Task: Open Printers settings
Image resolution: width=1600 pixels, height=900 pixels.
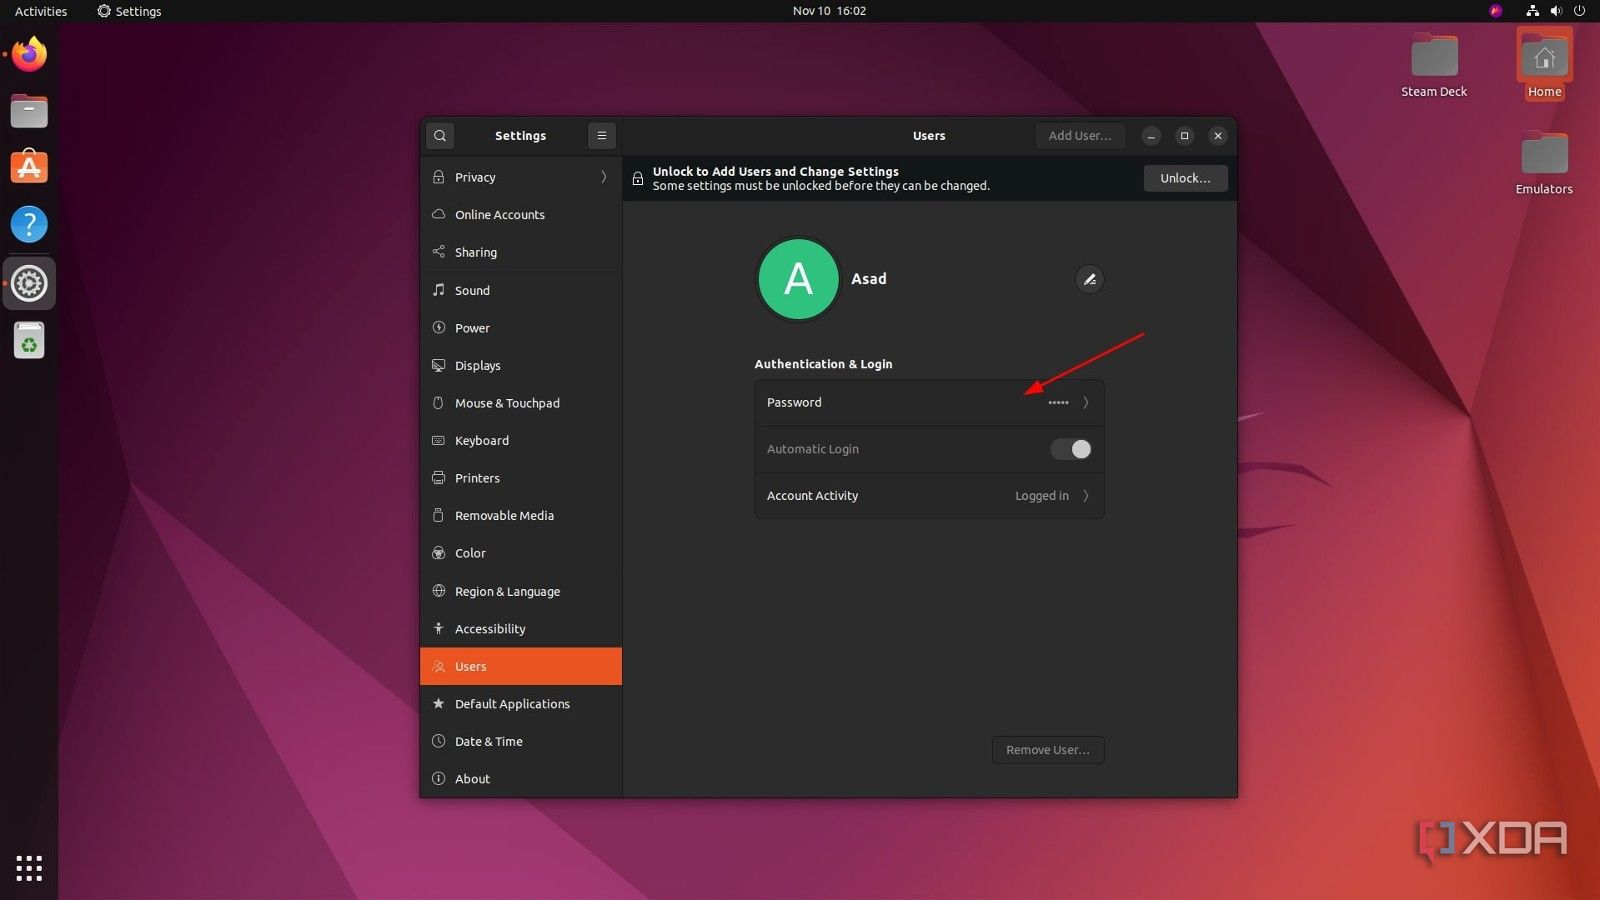Action: click(x=477, y=478)
